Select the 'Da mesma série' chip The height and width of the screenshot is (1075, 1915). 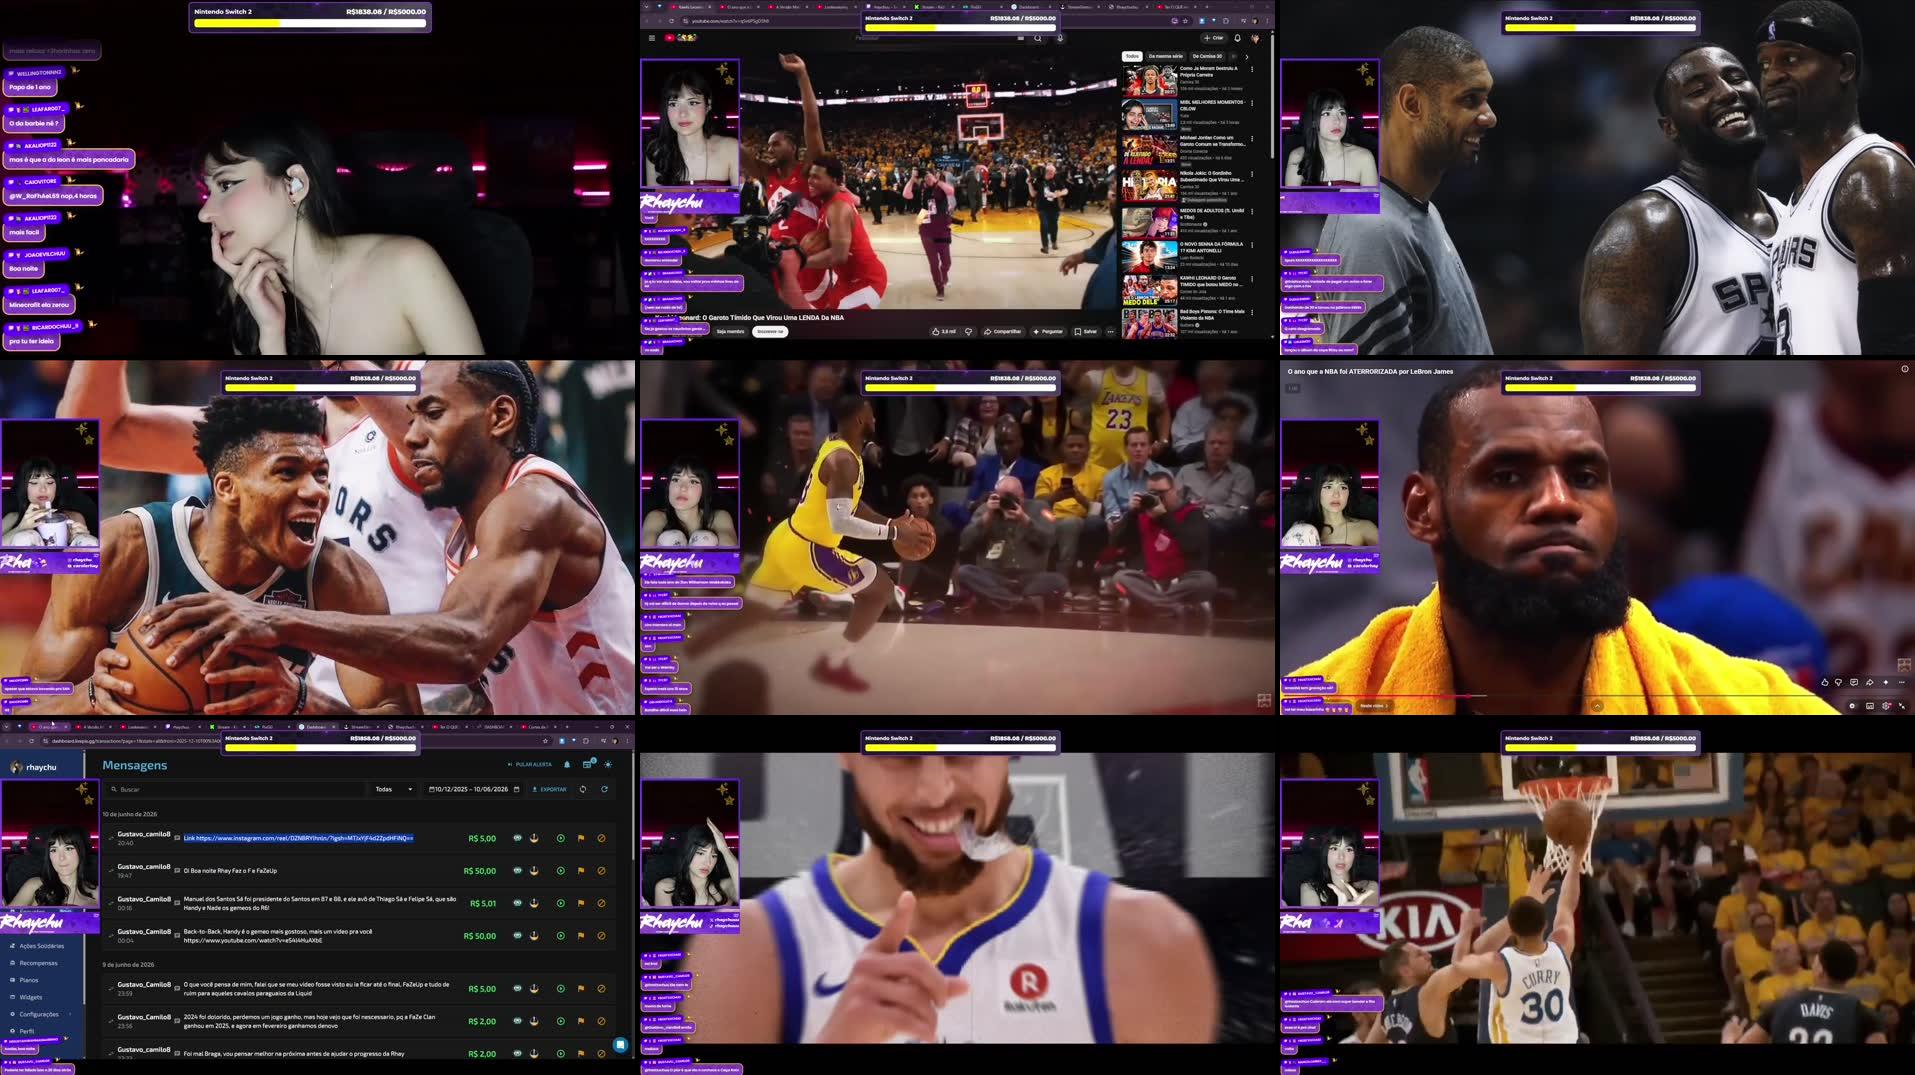[1165, 56]
